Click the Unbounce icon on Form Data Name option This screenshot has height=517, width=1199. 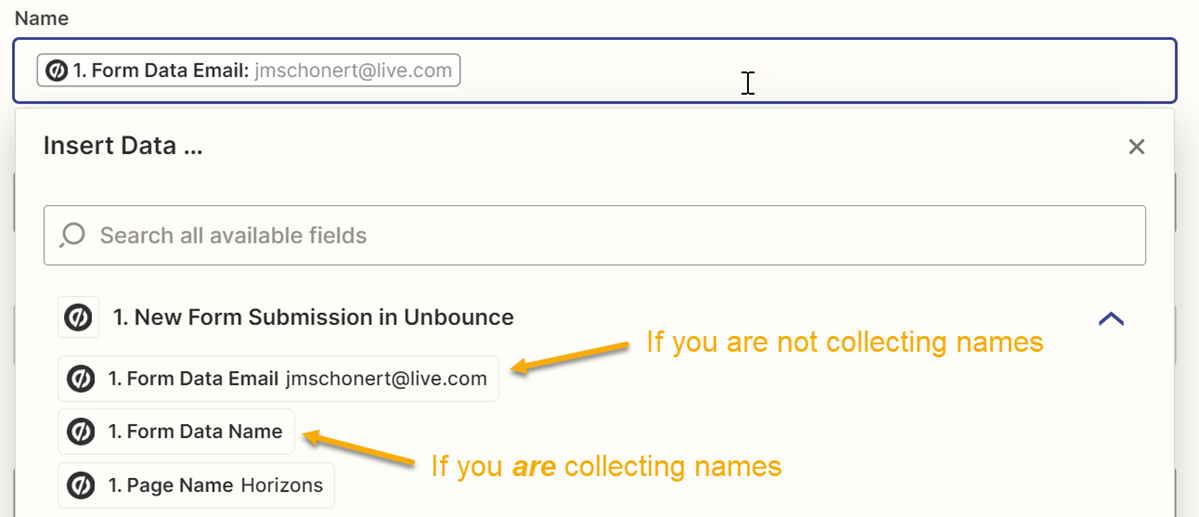tap(81, 432)
